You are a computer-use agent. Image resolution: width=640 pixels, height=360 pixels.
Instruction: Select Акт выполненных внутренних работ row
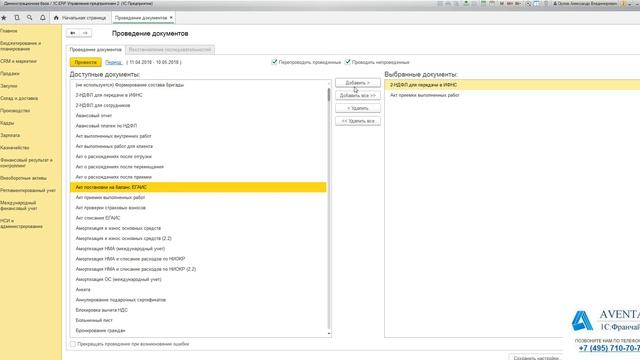click(x=198, y=136)
